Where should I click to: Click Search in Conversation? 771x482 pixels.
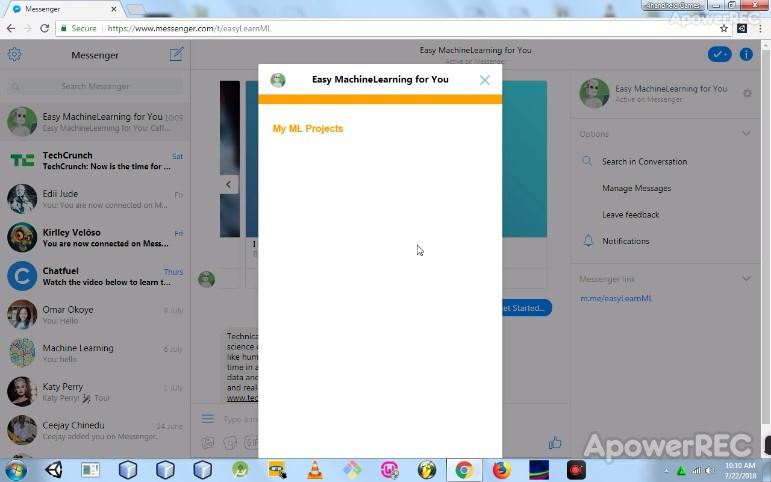pyautogui.click(x=644, y=161)
